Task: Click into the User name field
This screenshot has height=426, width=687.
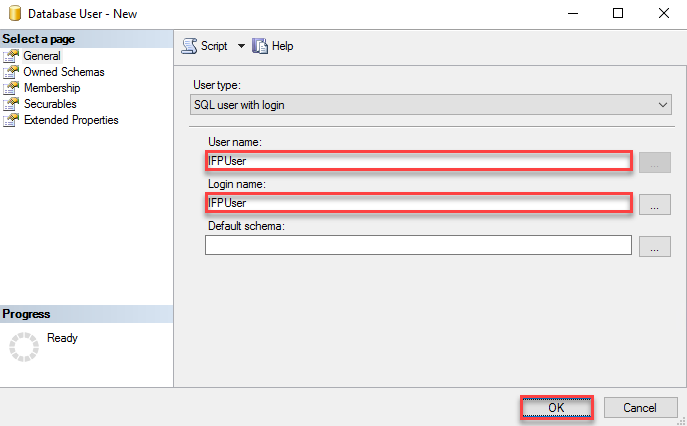Action: point(418,162)
